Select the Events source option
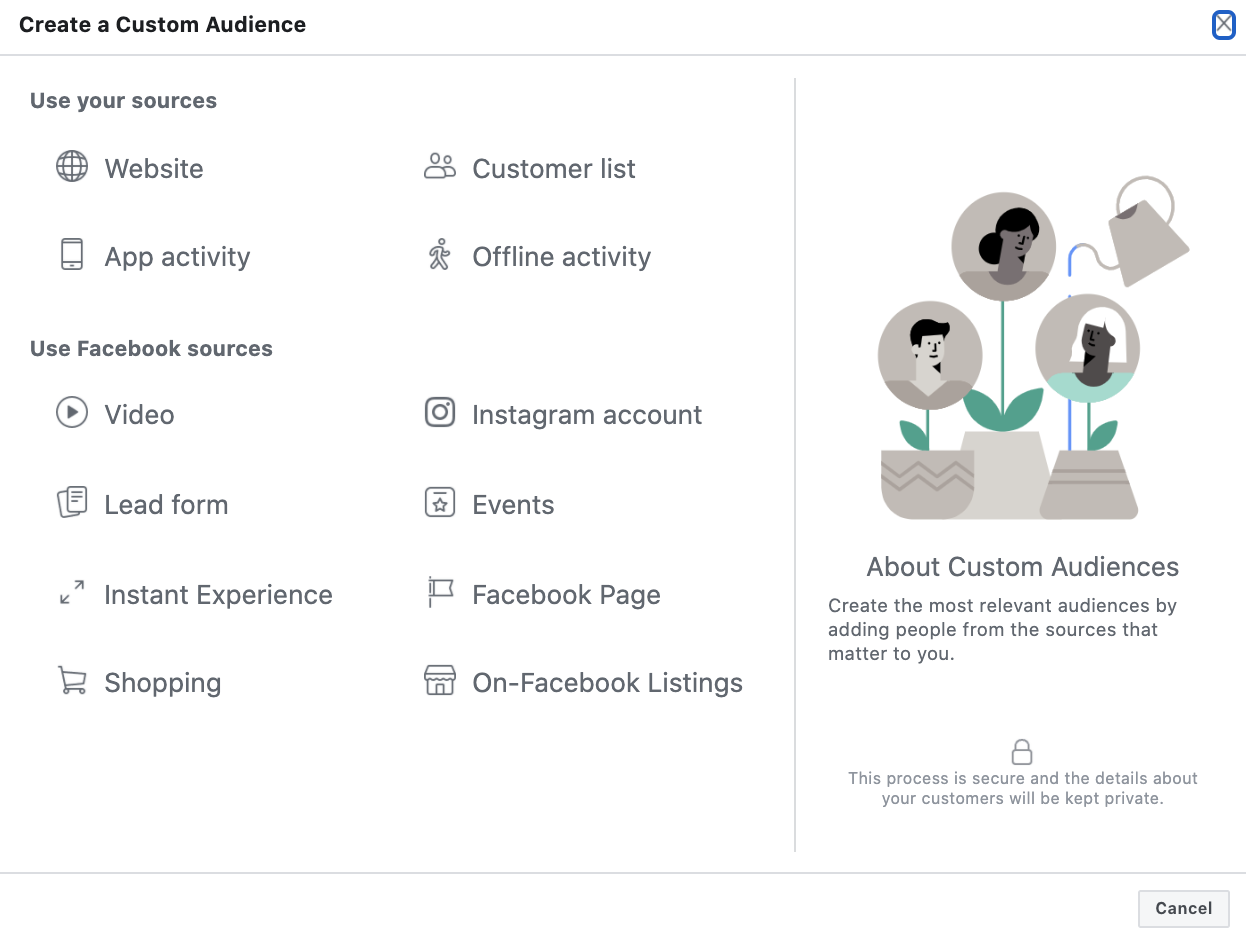1246x940 pixels. (513, 503)
